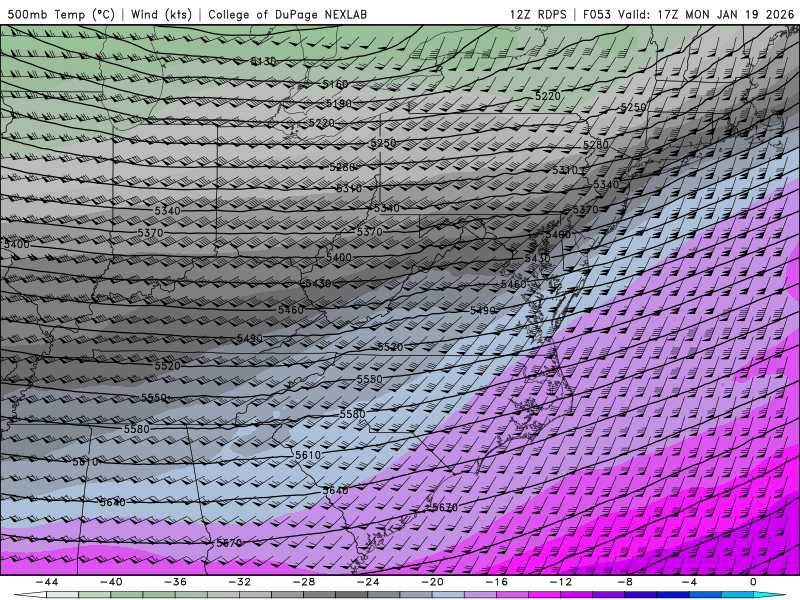The height and width of the screenshot is (600, 800).
Task: Select the 5160 height contour label
Action: [335, 84]
